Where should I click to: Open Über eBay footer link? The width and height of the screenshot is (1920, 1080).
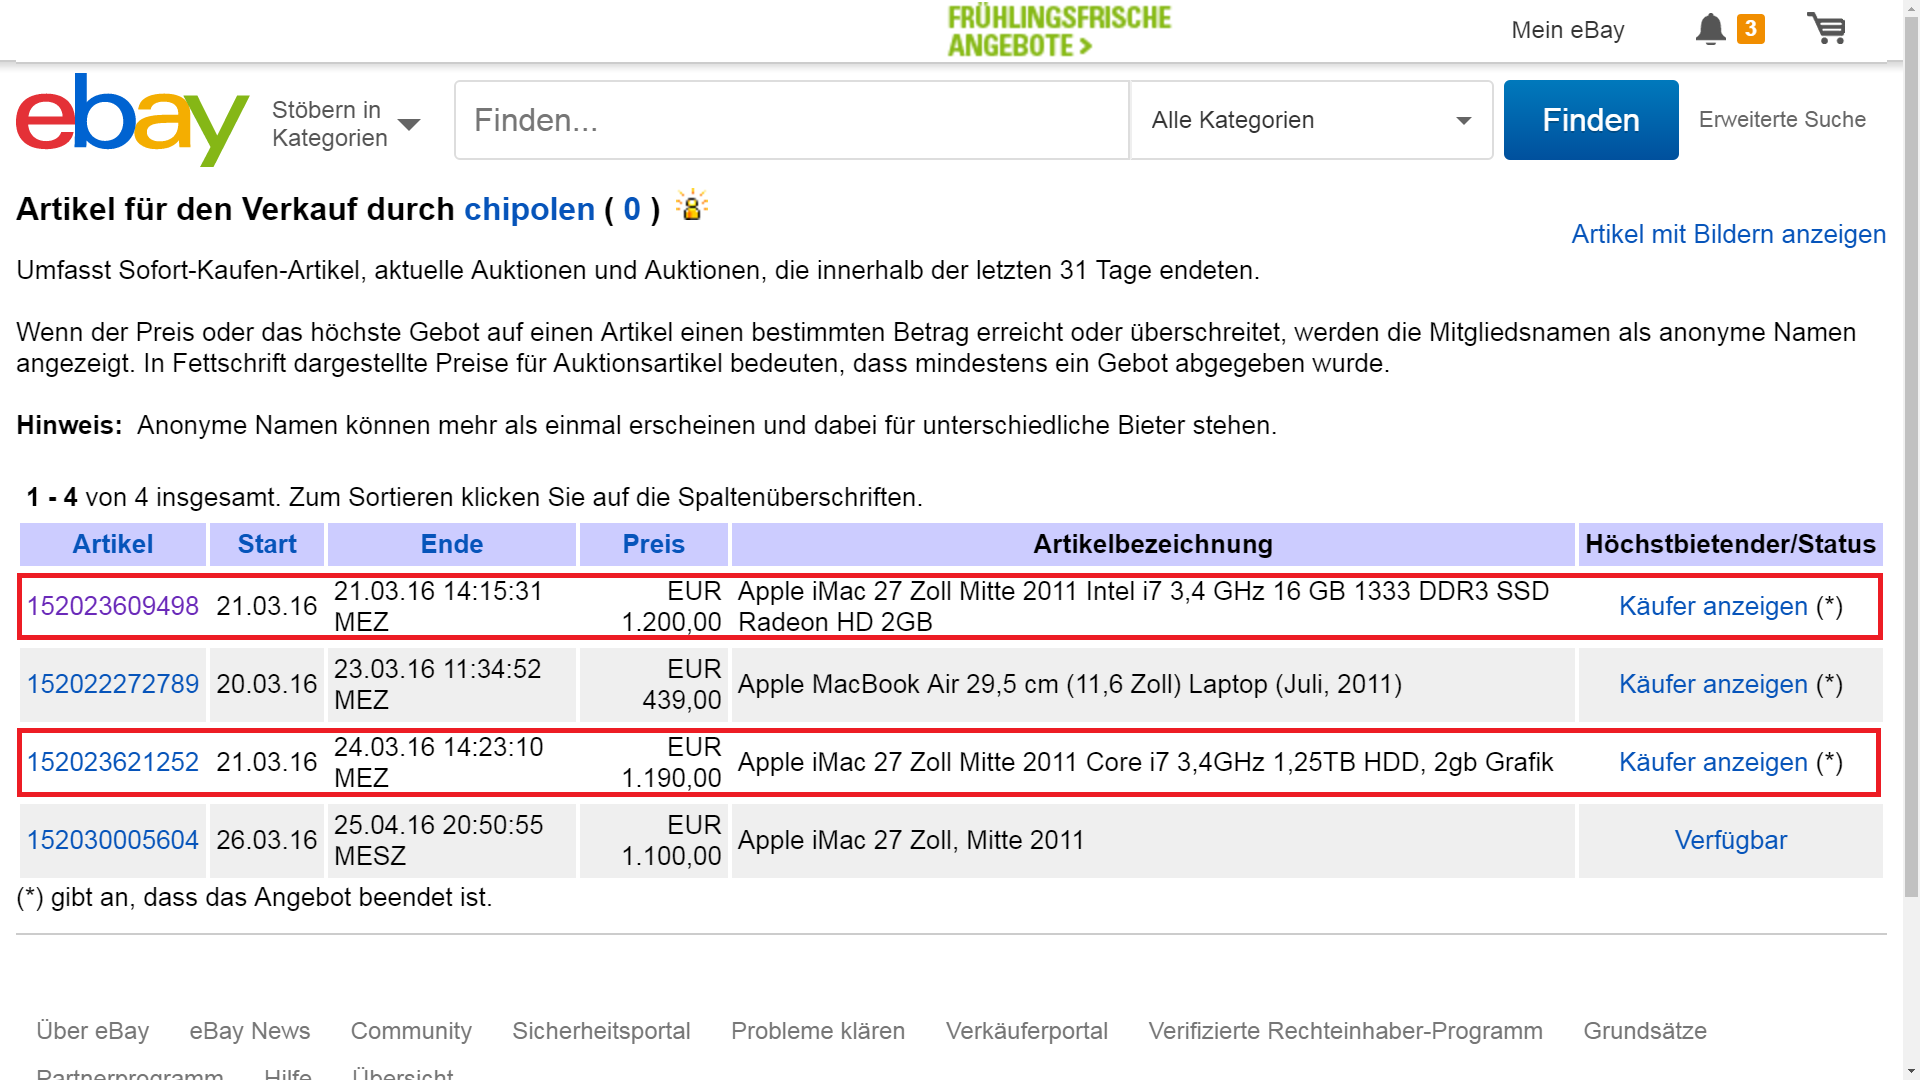pyautogui.click(x=93, y=1031)
